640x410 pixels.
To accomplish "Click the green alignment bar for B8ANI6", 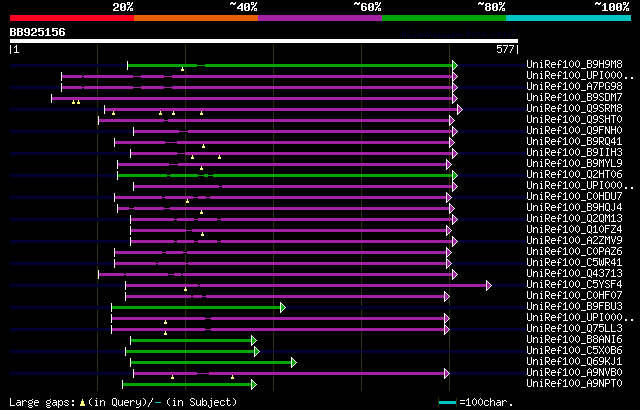I will pyautogui.click(x=191, y=341).
